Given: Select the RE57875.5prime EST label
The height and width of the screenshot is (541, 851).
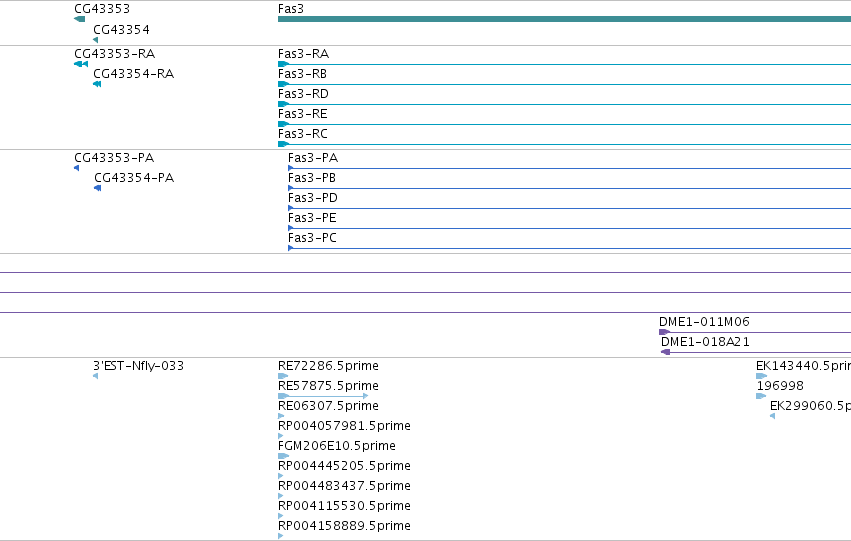Looking at the screenshot, I should tap(328, 386).
